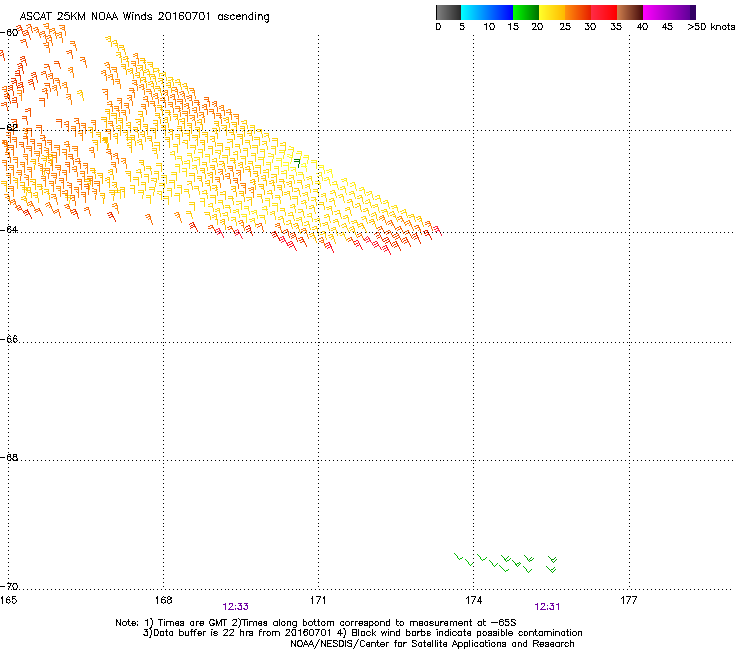Click the latitude label -68
This screenshot has height=650, width=740.
[9, 457]
